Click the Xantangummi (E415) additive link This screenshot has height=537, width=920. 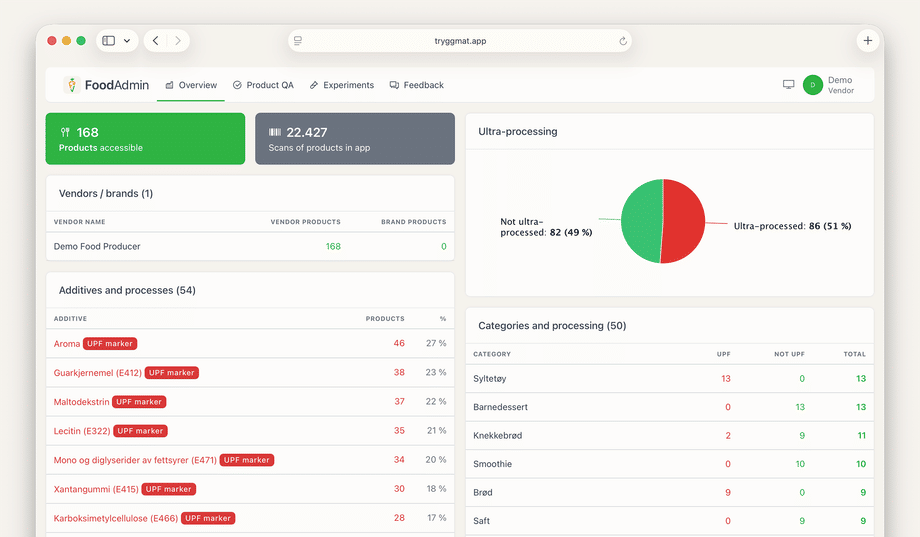[96, 489]
